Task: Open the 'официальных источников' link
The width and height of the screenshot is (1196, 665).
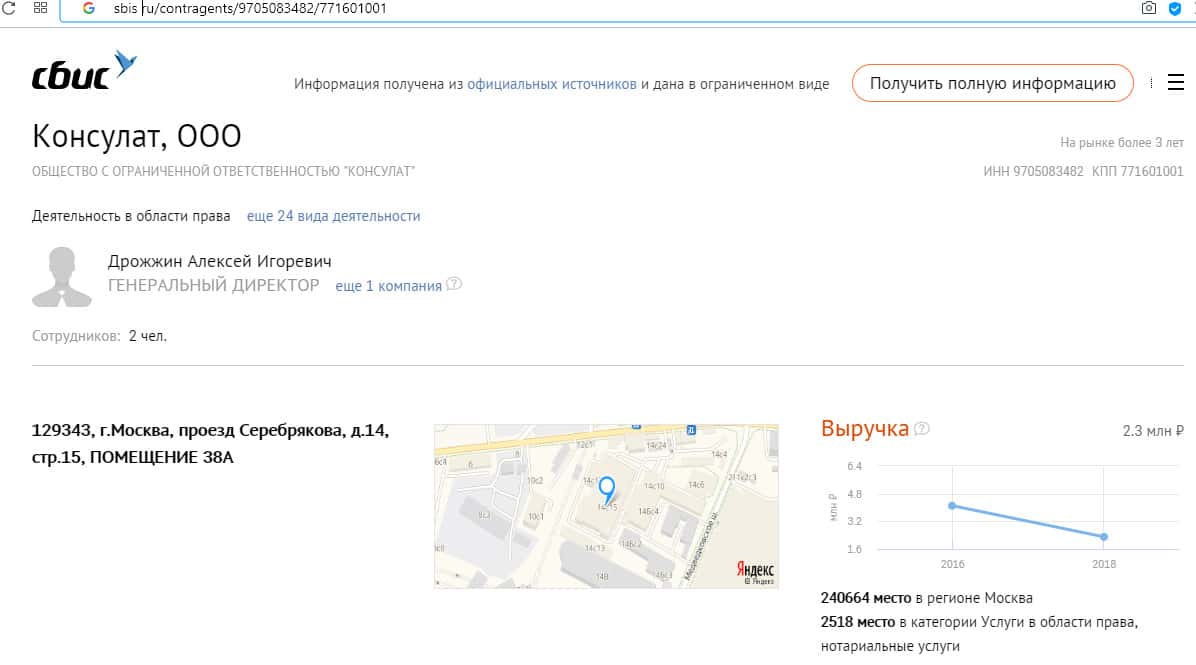Action: [x=551, y=84]
